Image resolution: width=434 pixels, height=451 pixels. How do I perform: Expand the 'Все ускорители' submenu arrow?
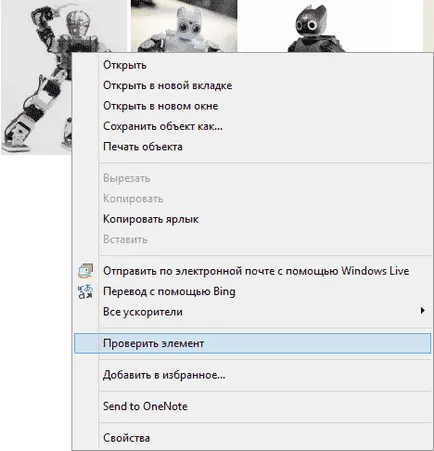pyautogui.click(x=423, y=311)
